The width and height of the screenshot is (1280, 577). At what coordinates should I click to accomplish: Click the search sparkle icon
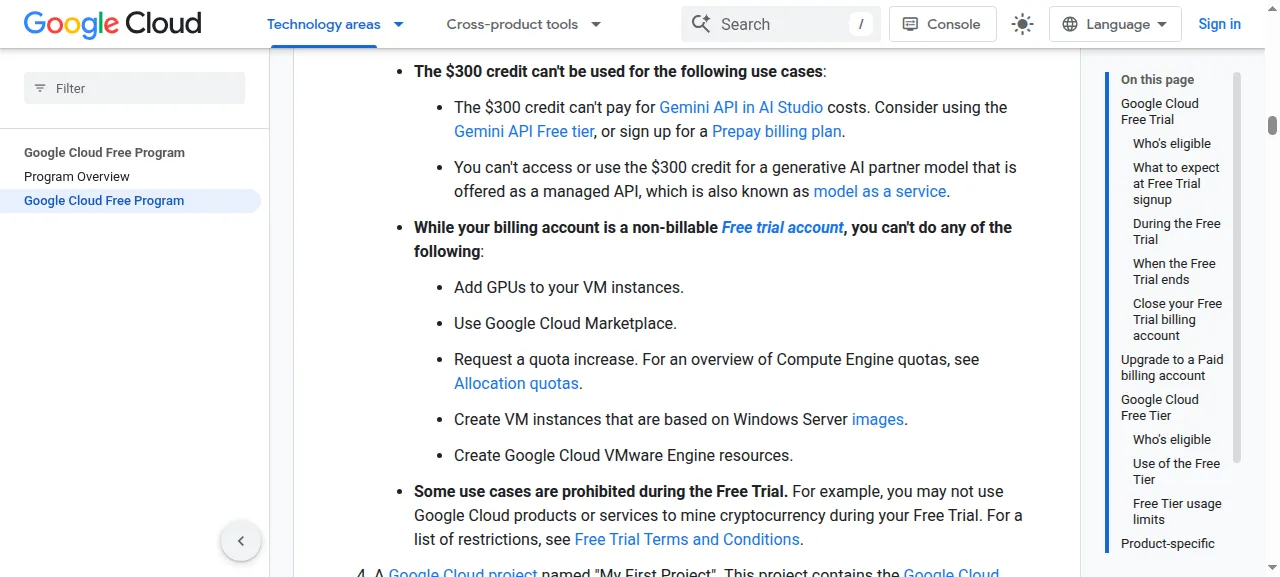click(x=701, y=24)
